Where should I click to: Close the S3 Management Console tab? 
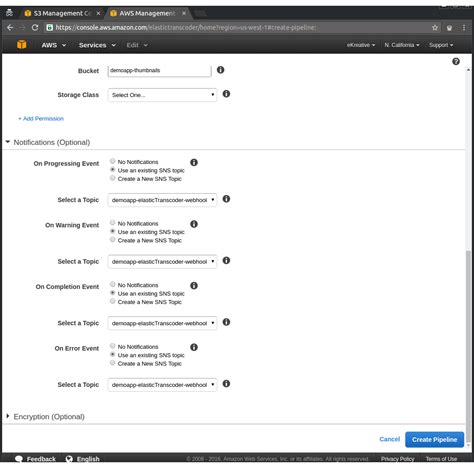click(x=98, y=13)
